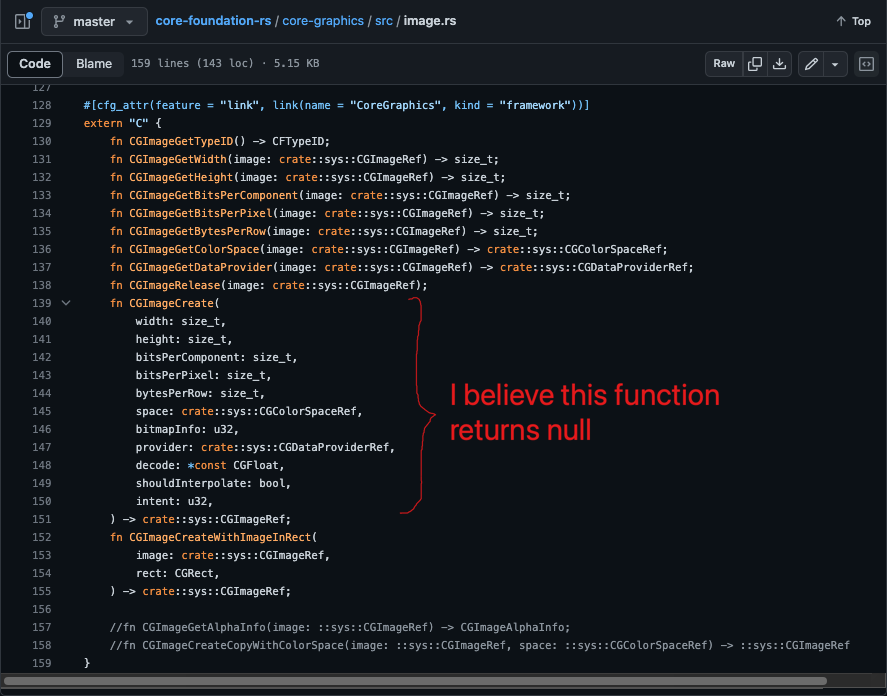This screenshot has height=696, width=887.
Task: Switch to the Blame view tab
Action: pyautogui.click(x=94, y=64)
